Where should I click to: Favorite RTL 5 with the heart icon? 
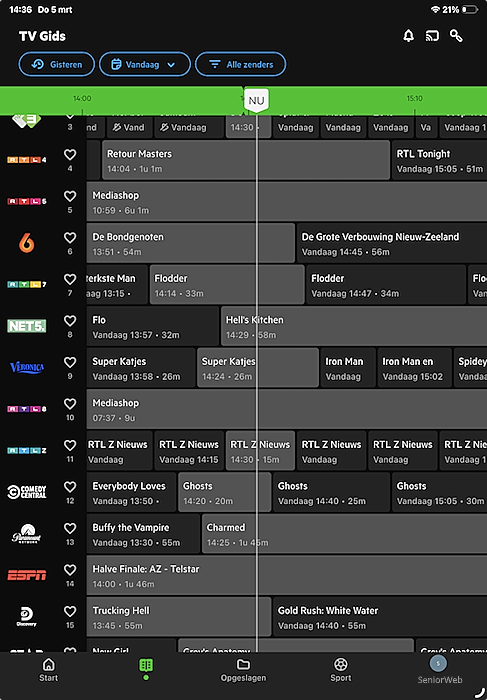70,196
